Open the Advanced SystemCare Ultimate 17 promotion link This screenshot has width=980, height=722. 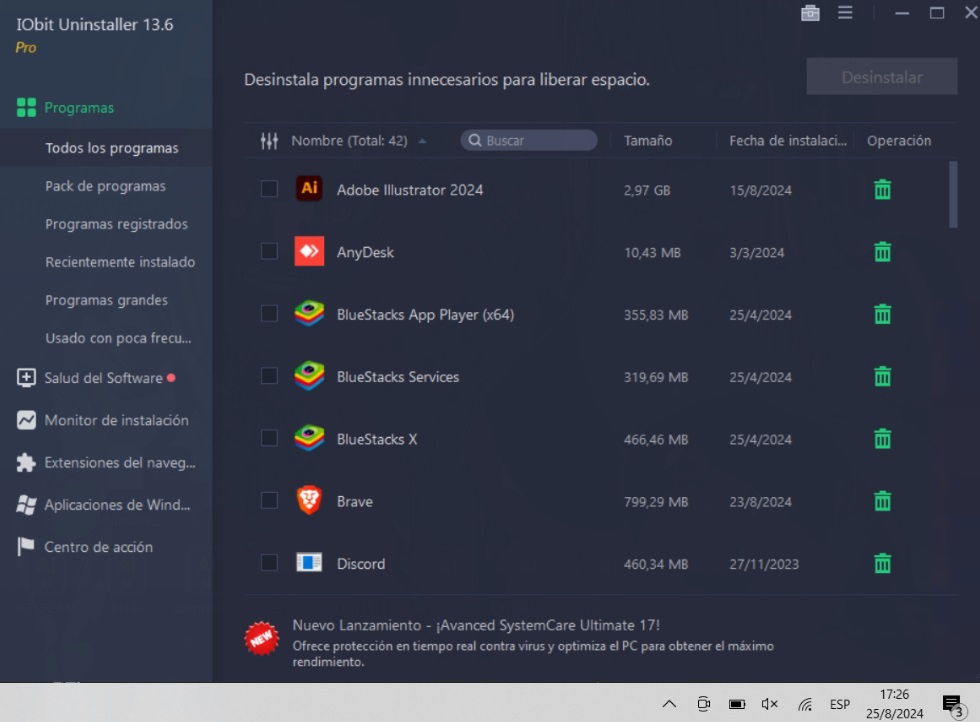tap(475, 625)
